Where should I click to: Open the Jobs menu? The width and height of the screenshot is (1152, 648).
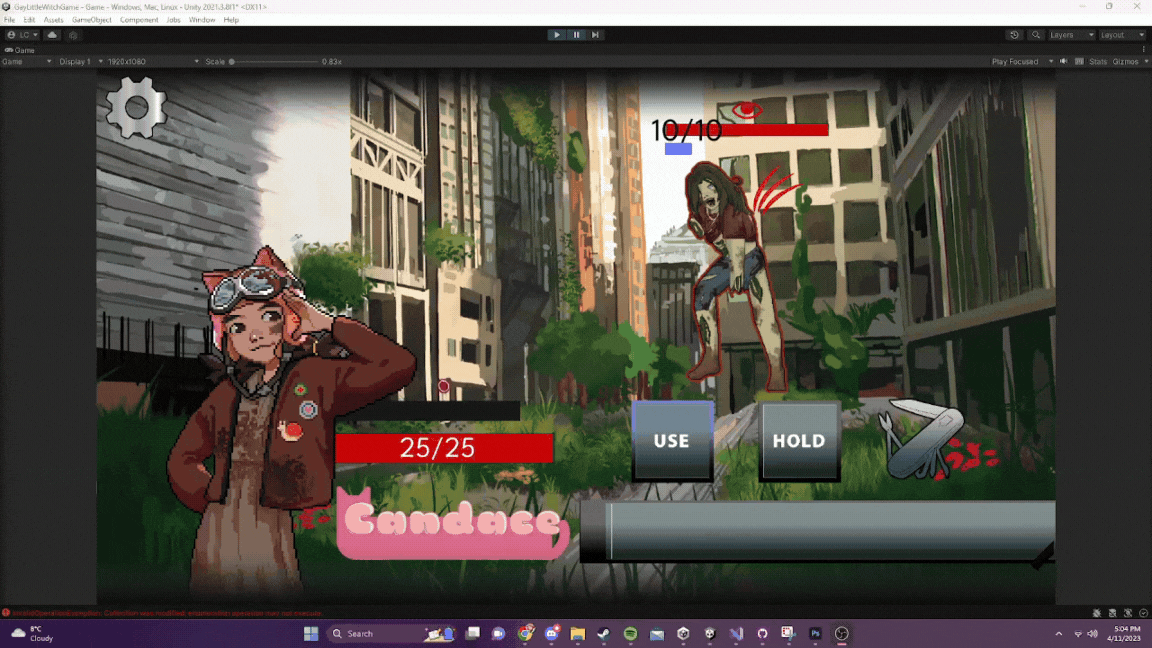pos(173,20)
